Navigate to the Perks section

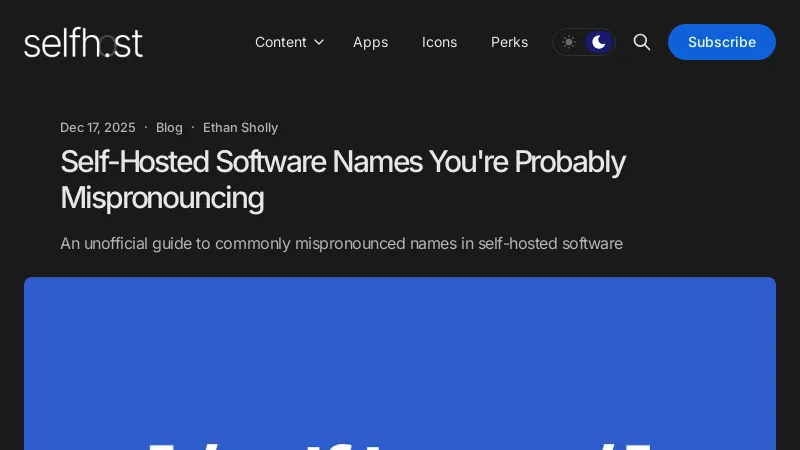coord(509,42)
